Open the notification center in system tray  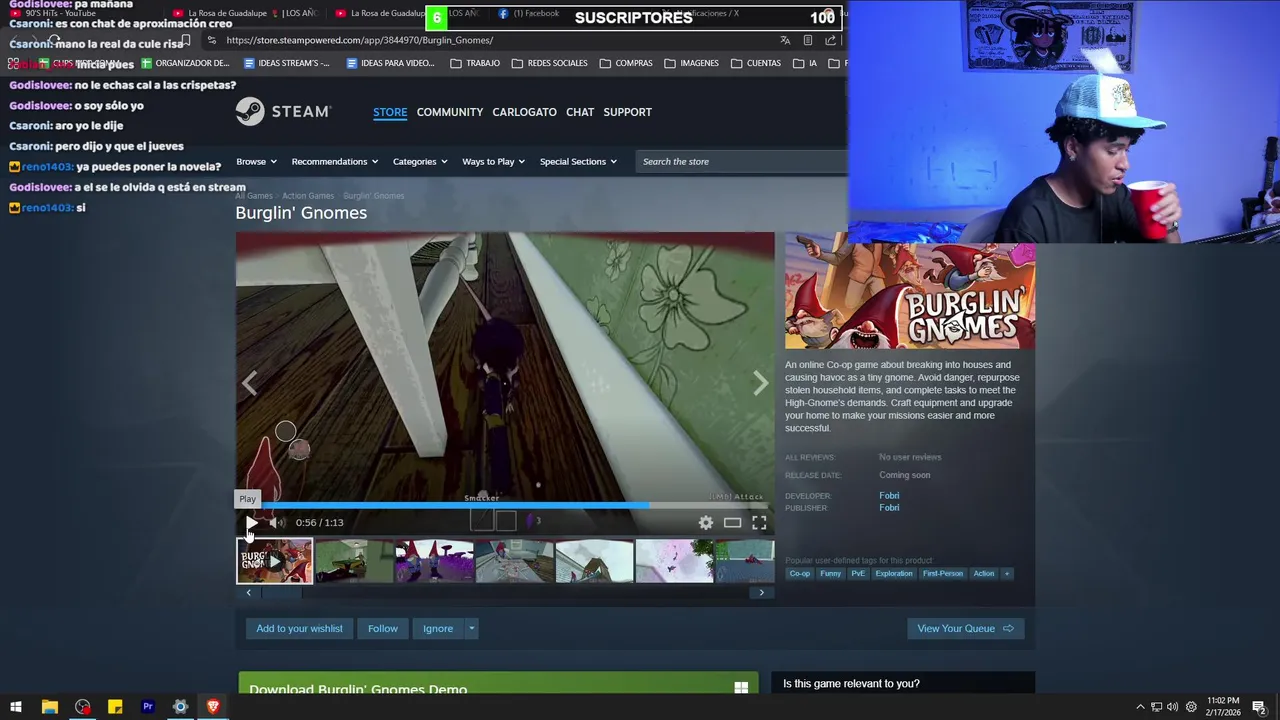click(1259, 707)
